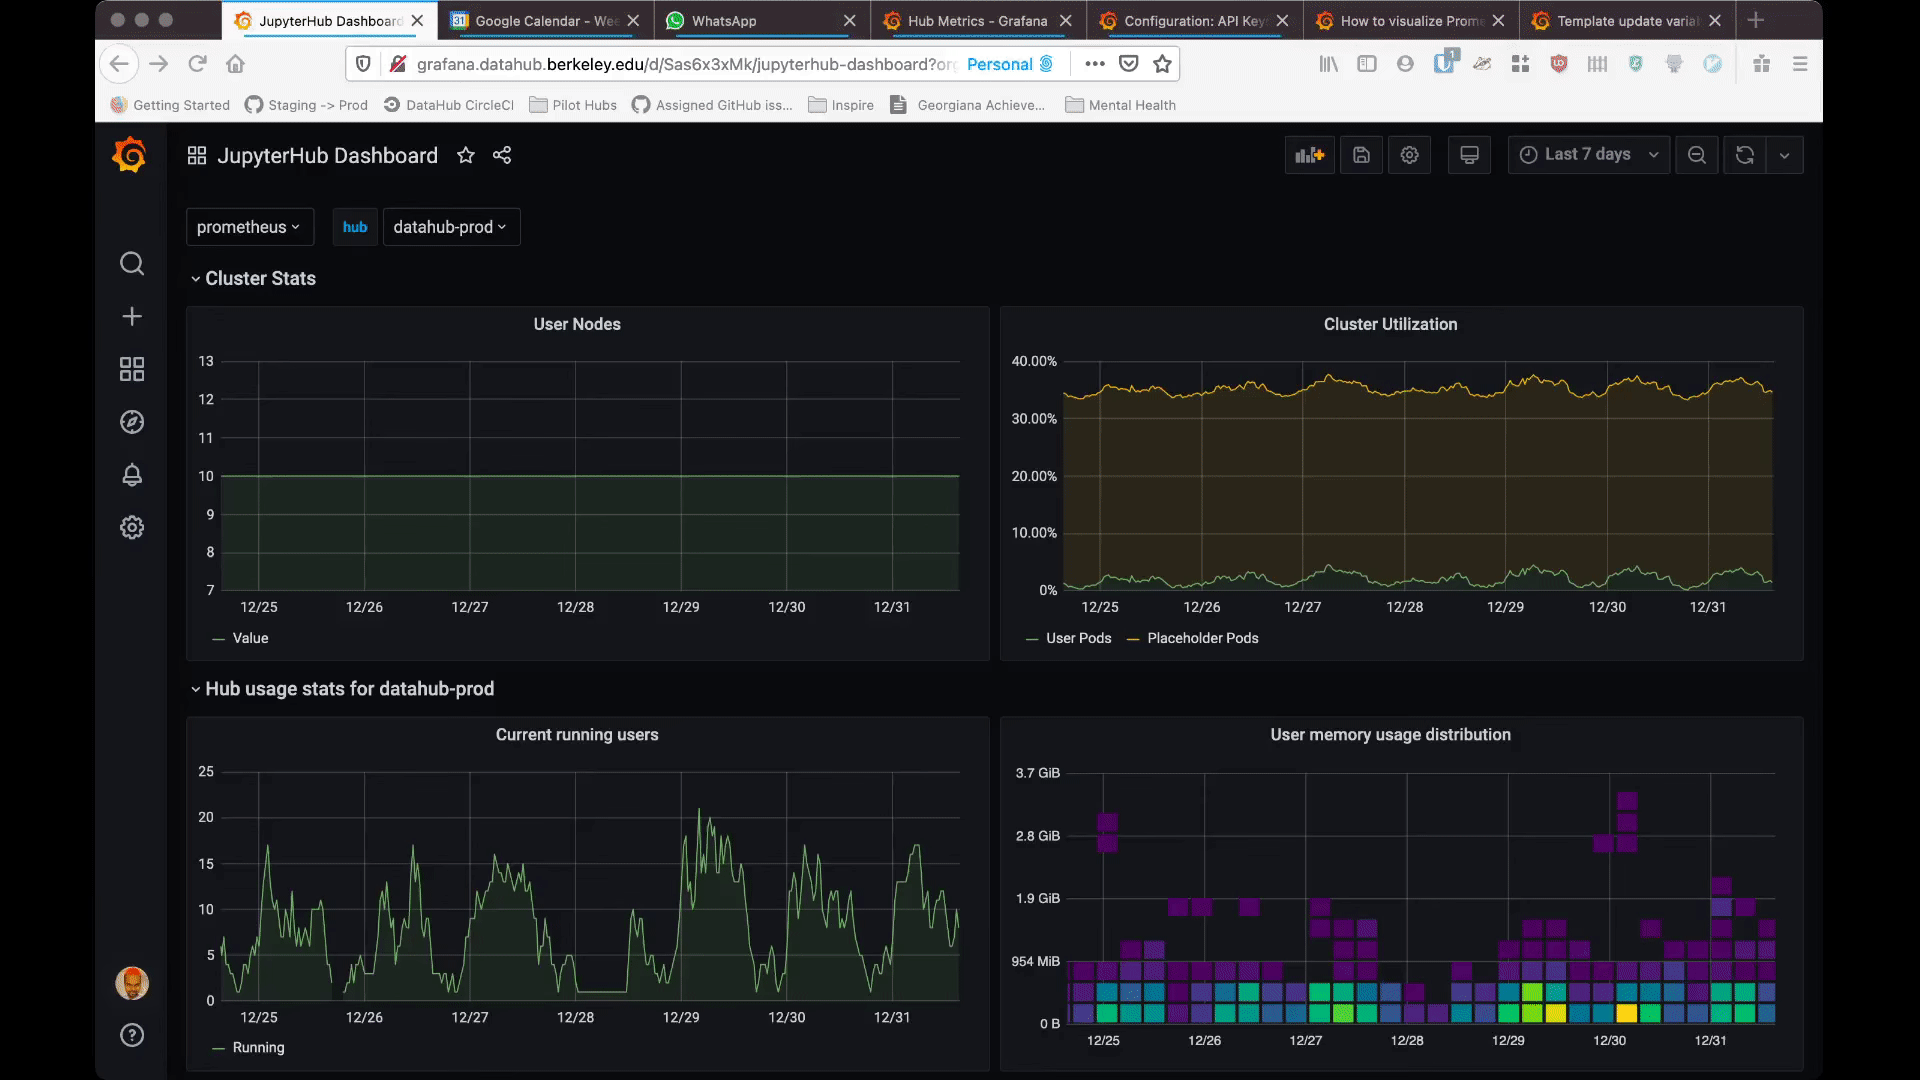Image resolution: width=1920 pixels, height=1080 pixels.
Task: Collapse the Cluster Stats section
Action: pyautogui.click(x=194, y=278)
